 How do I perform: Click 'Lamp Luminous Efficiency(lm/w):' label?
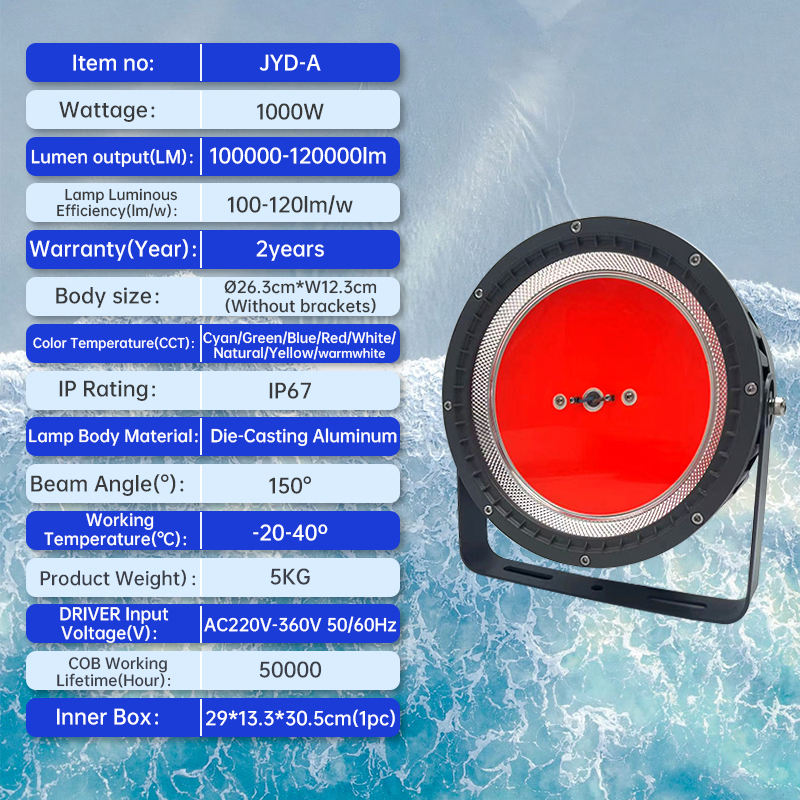[x=117, y=203]
